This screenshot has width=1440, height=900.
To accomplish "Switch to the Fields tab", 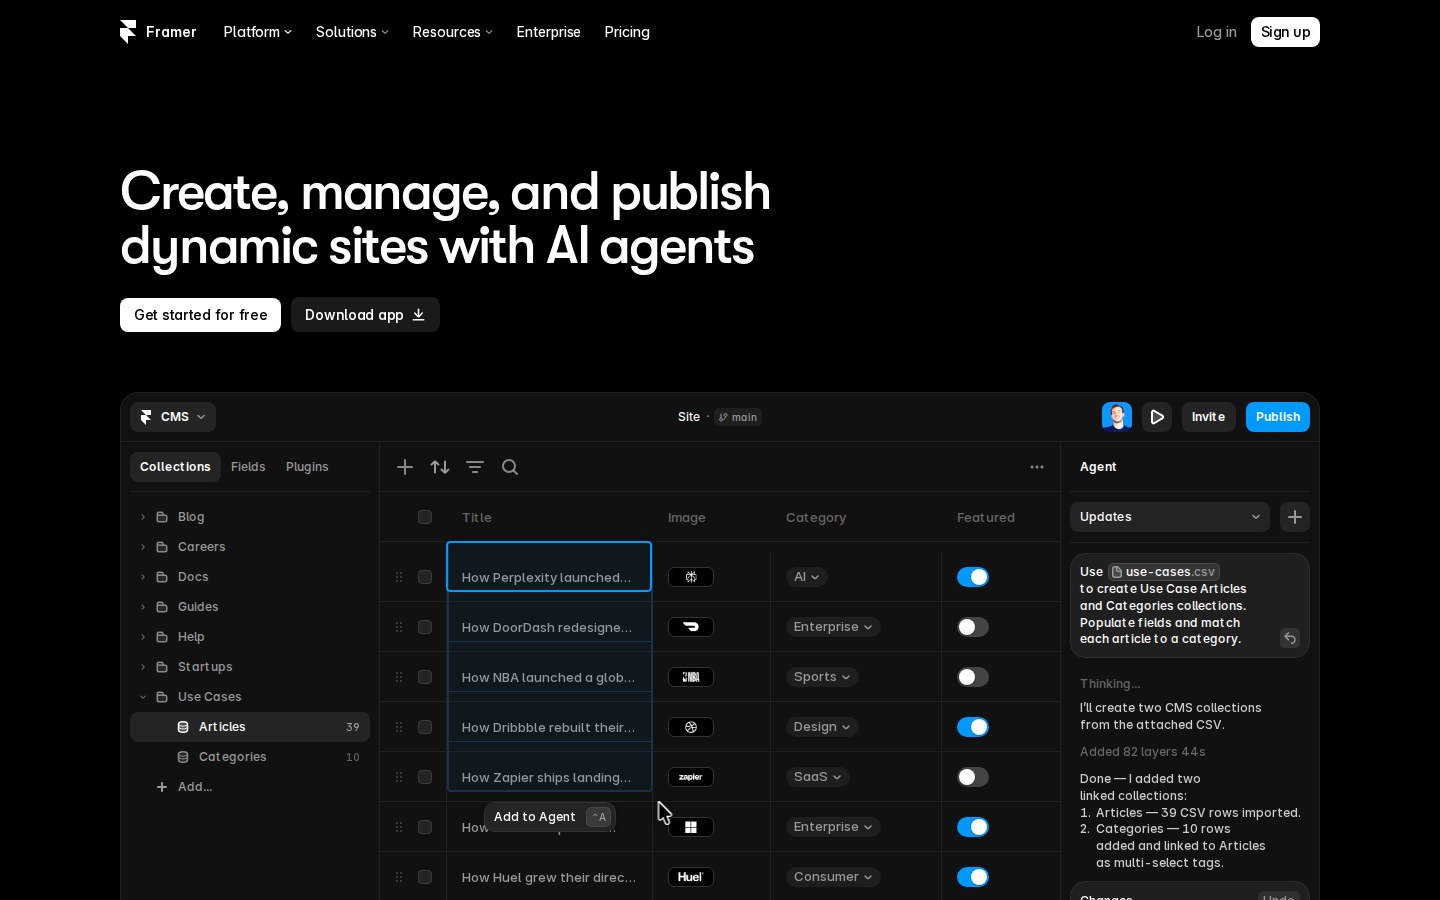I will [248, 467].
